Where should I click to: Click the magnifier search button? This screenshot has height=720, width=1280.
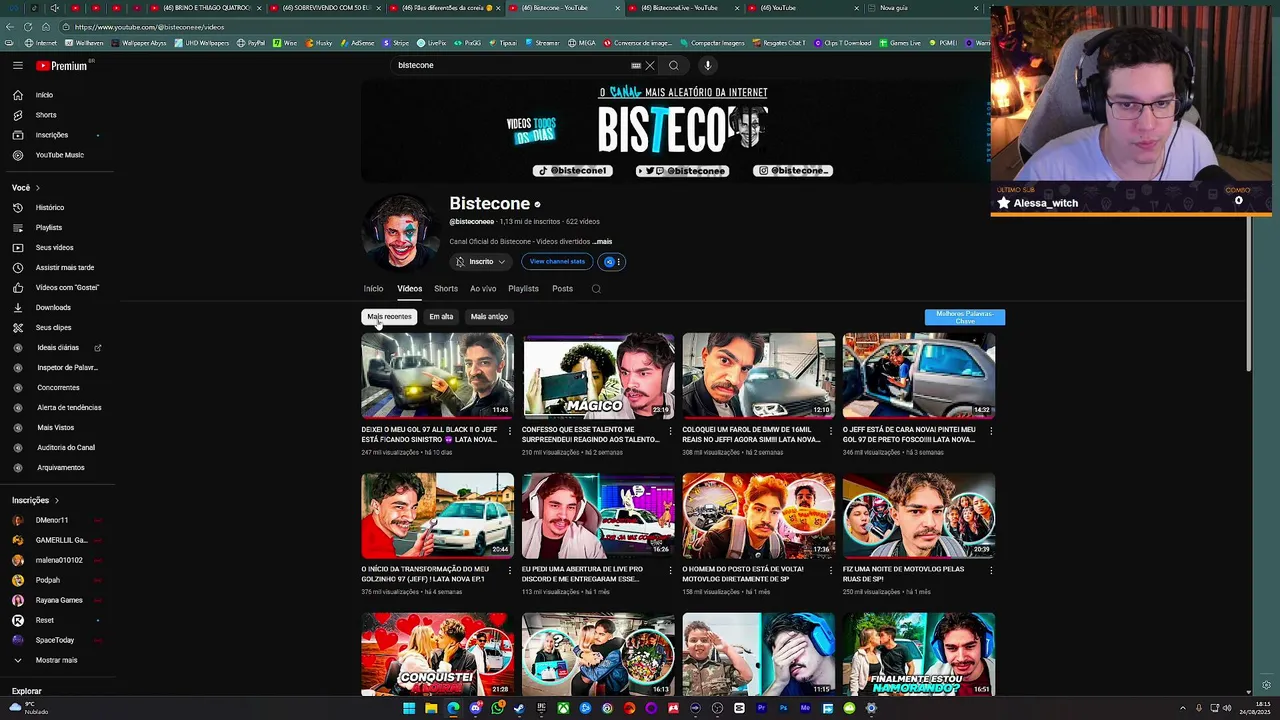[674, 65]
